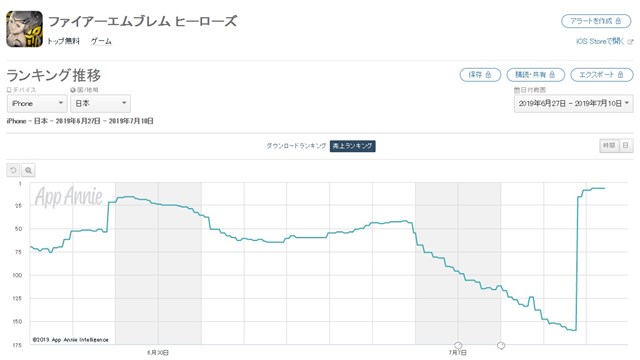Image resolution: width=640 pixels, height=360 pixels.
Task: Toggle the hourly 時間 granularity button
Action: point(609,146)
